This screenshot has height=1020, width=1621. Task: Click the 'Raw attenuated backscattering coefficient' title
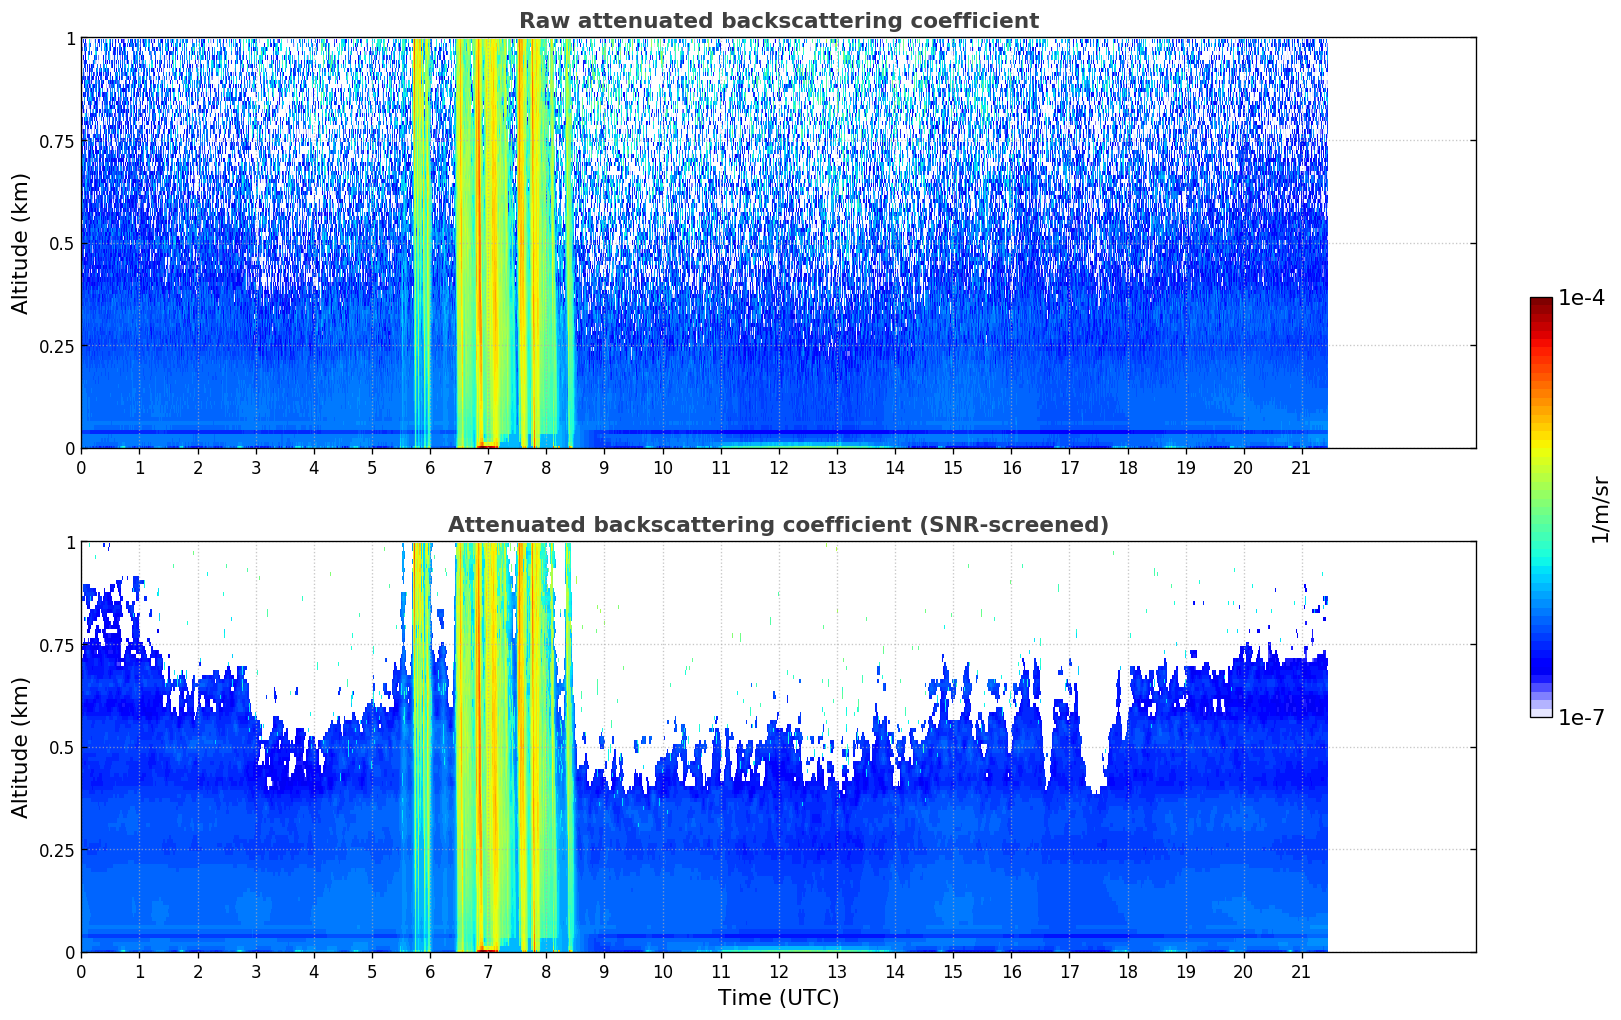click(x=778, y=21)
